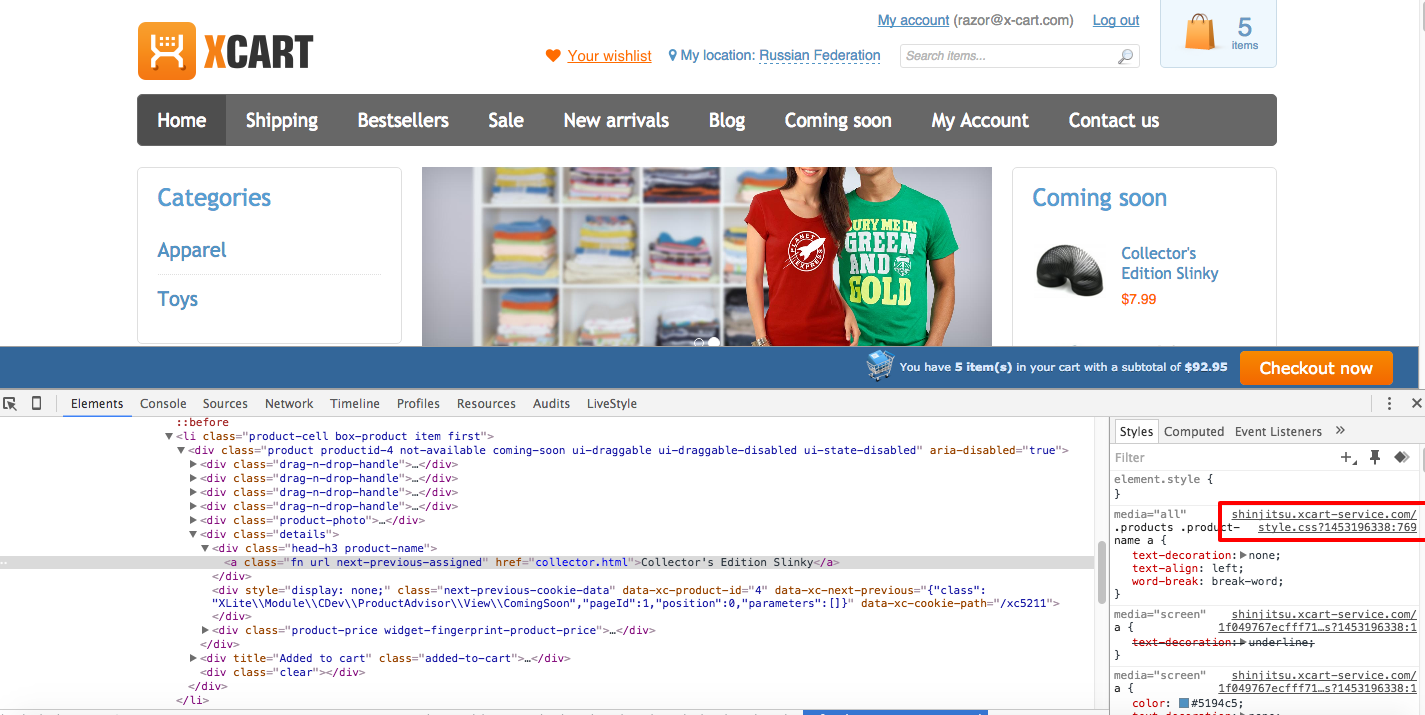Click the search magnifier icon

1126,56
